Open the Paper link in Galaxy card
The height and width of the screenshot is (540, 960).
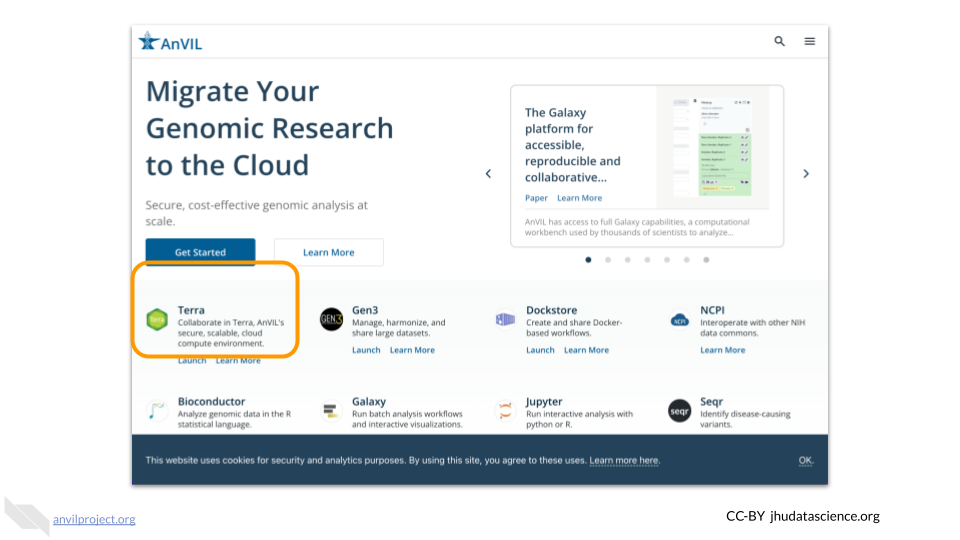(x=536, y=198)
